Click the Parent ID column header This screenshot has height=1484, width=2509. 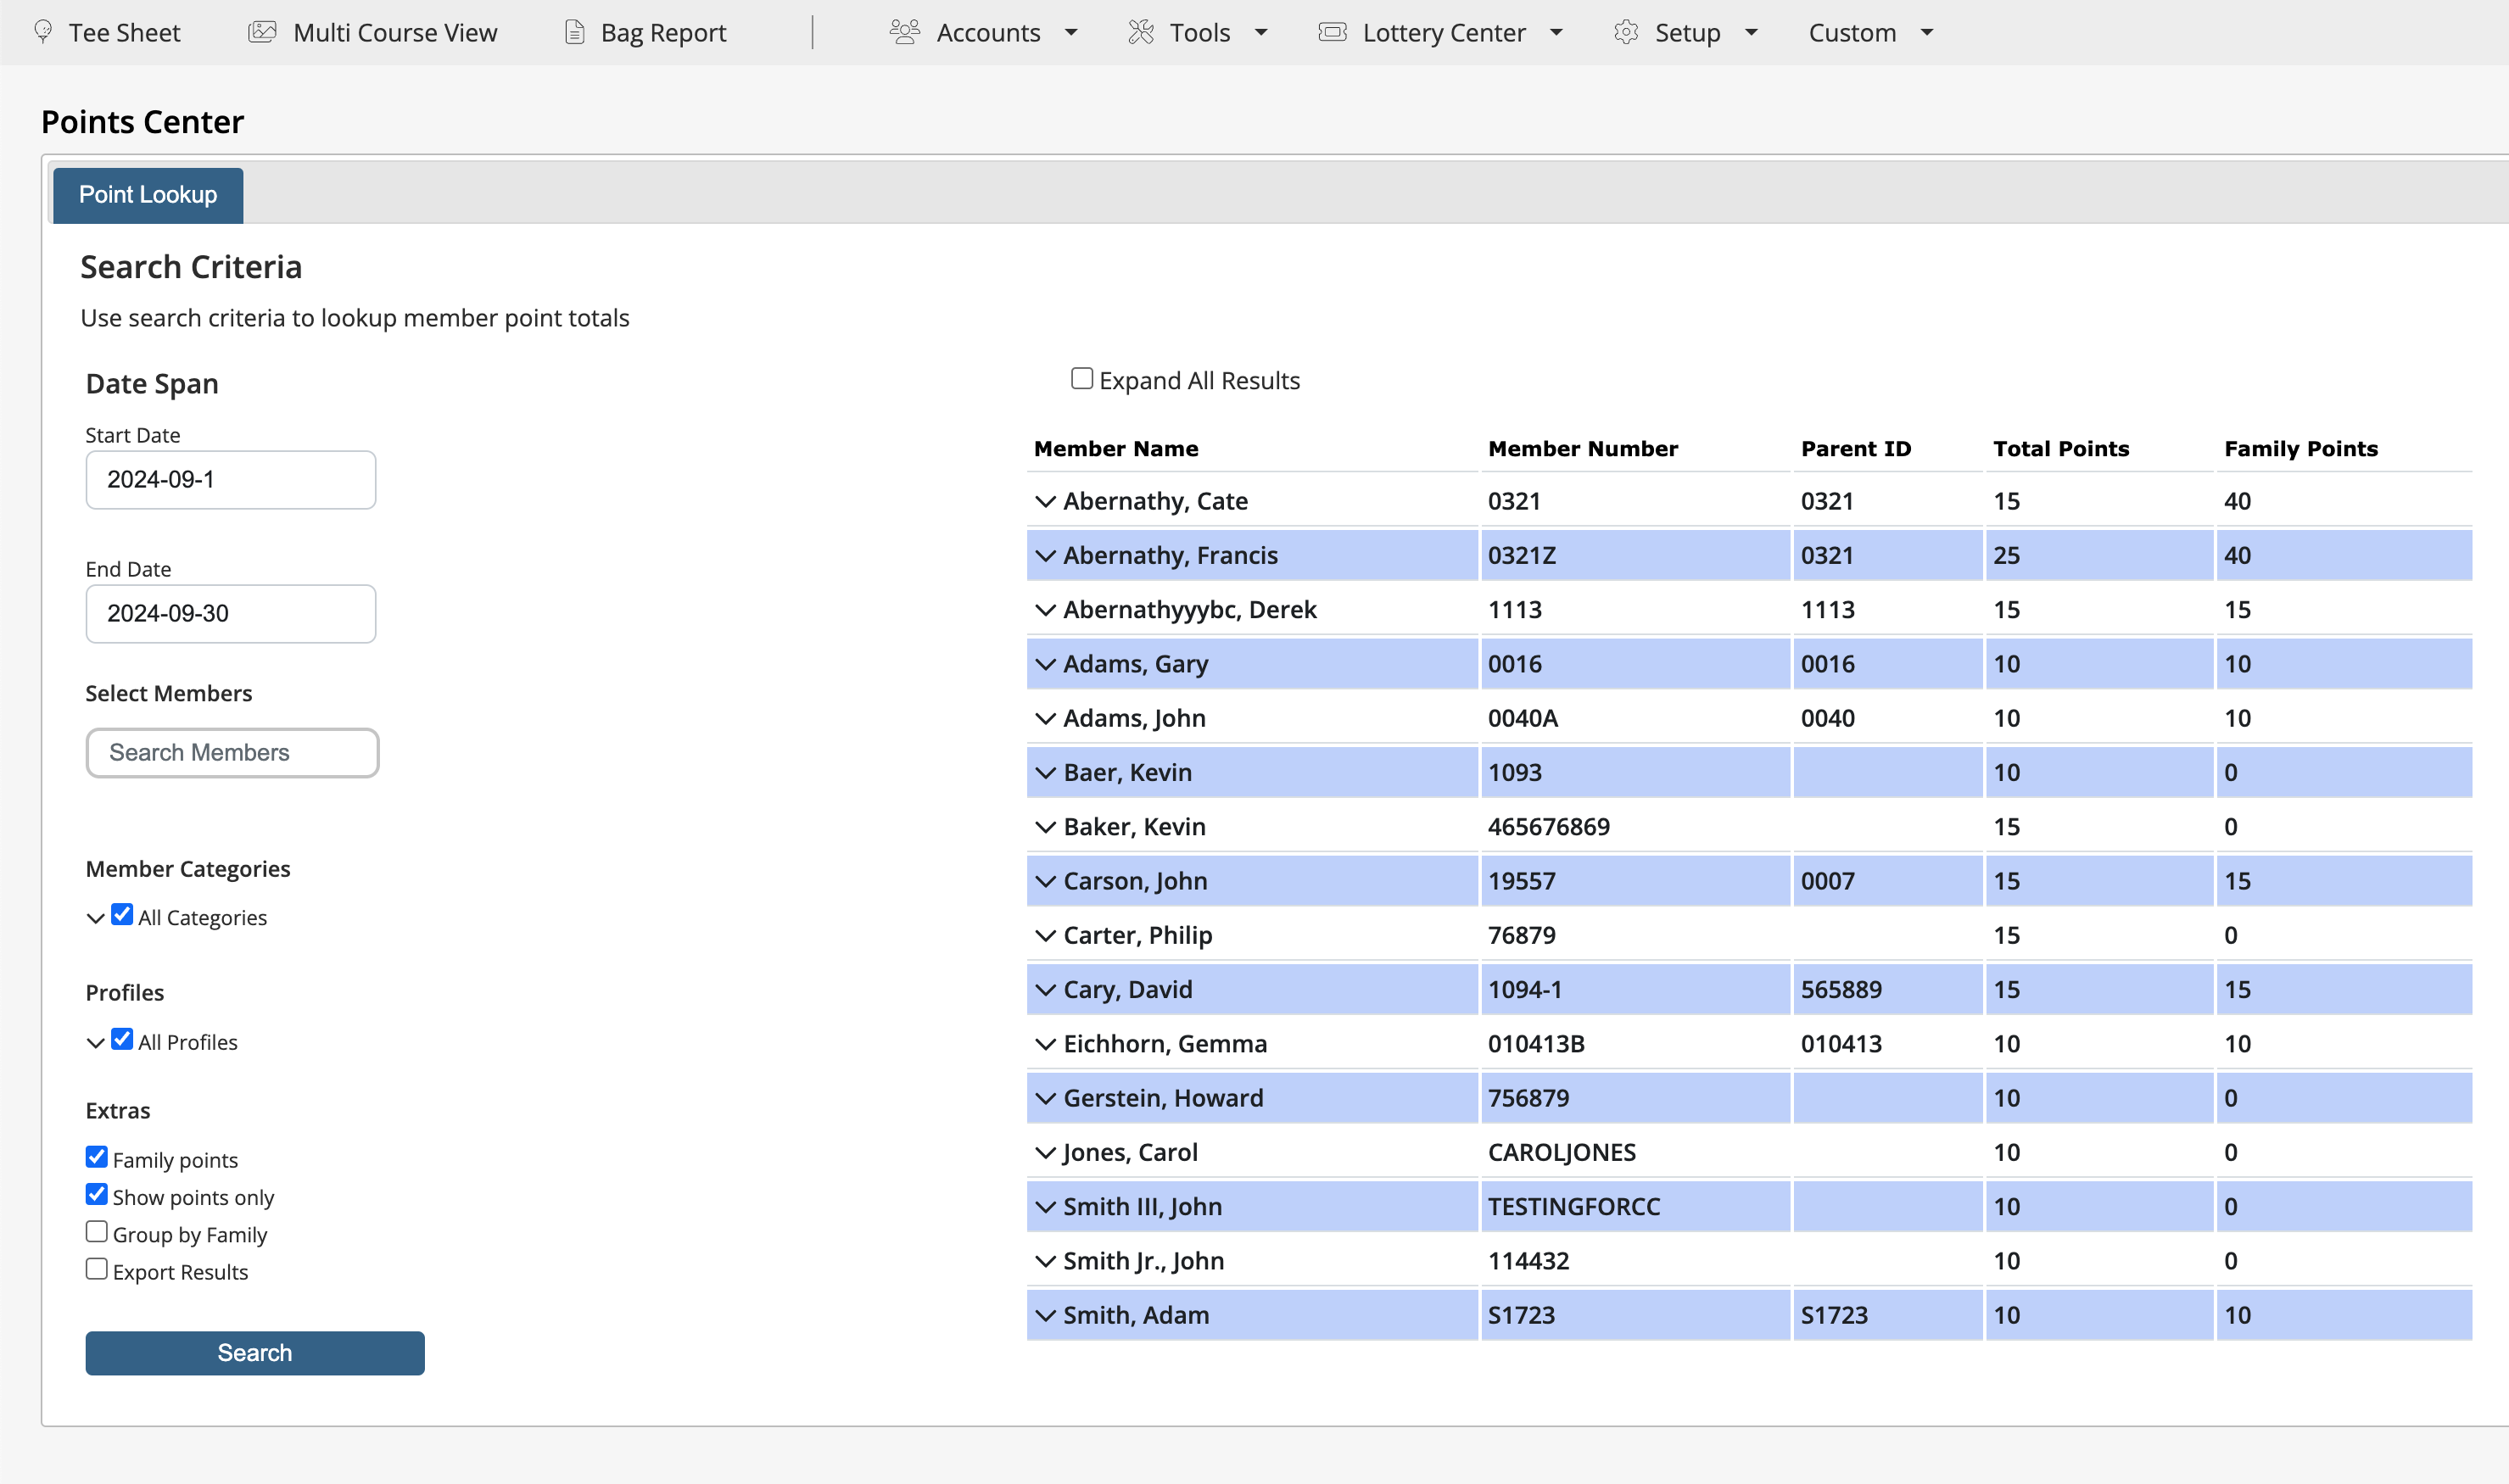pyautogui.click(x=1856, y=449)
